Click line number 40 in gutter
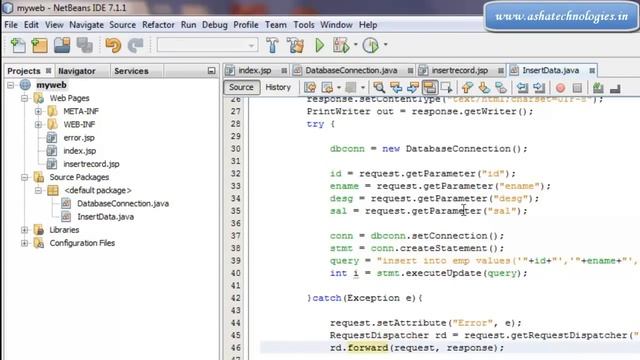This screenshot has height=360, width=640. point(236,273)
